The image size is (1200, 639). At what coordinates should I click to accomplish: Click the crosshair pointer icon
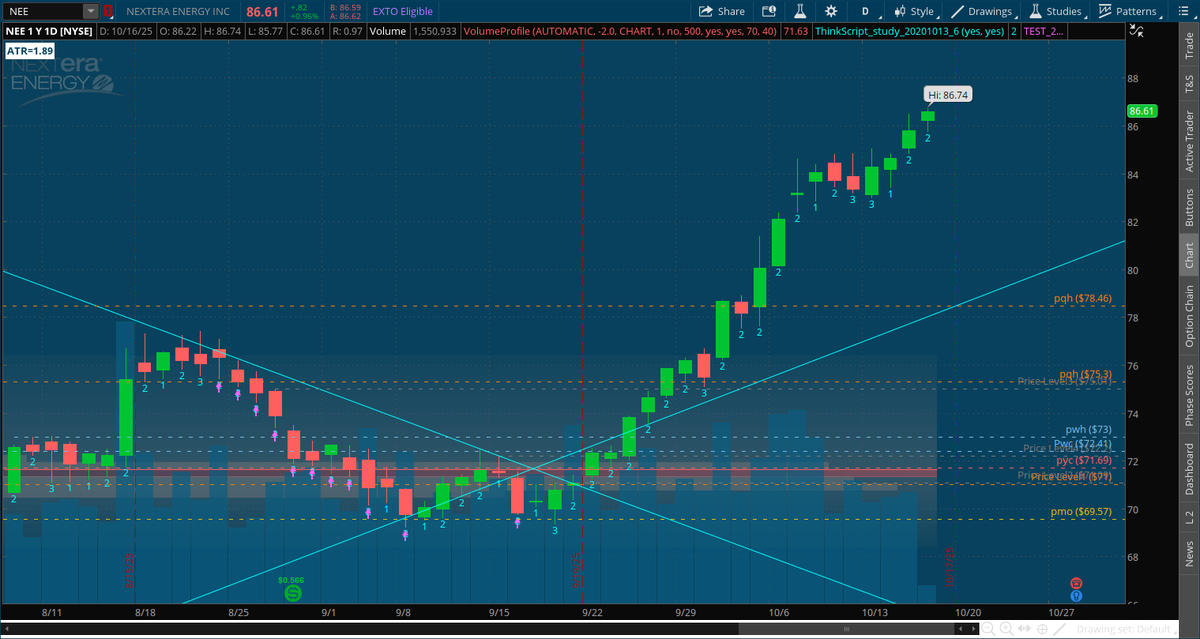[x=1042, y=629]
